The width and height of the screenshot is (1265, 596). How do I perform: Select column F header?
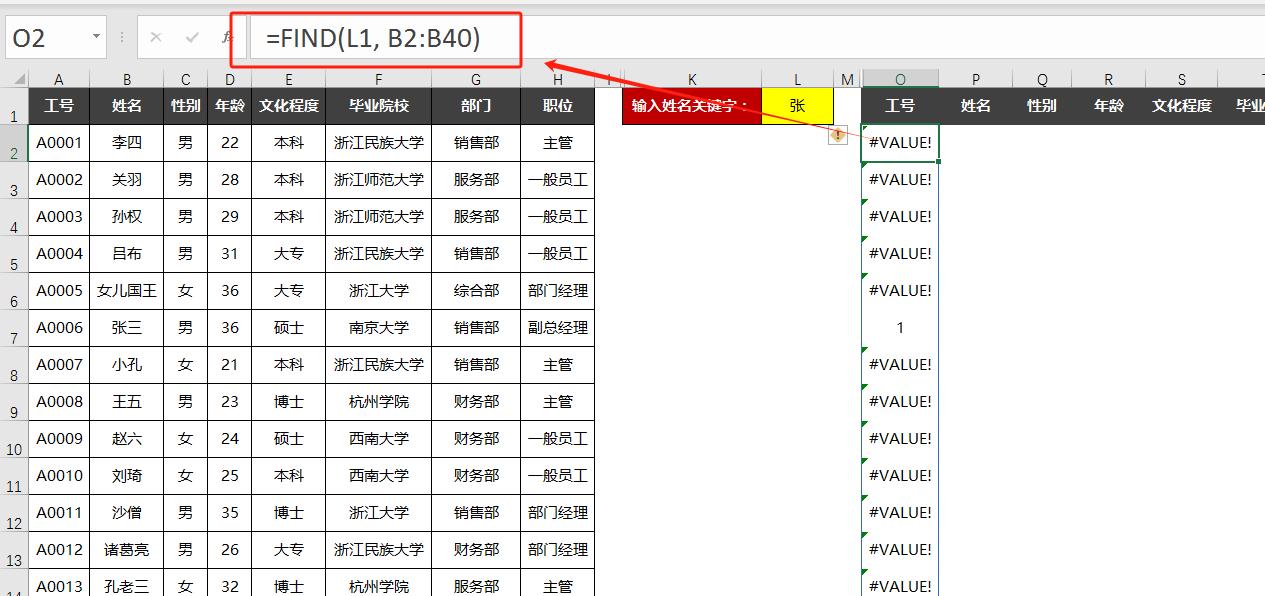click(x=379, y=79)
